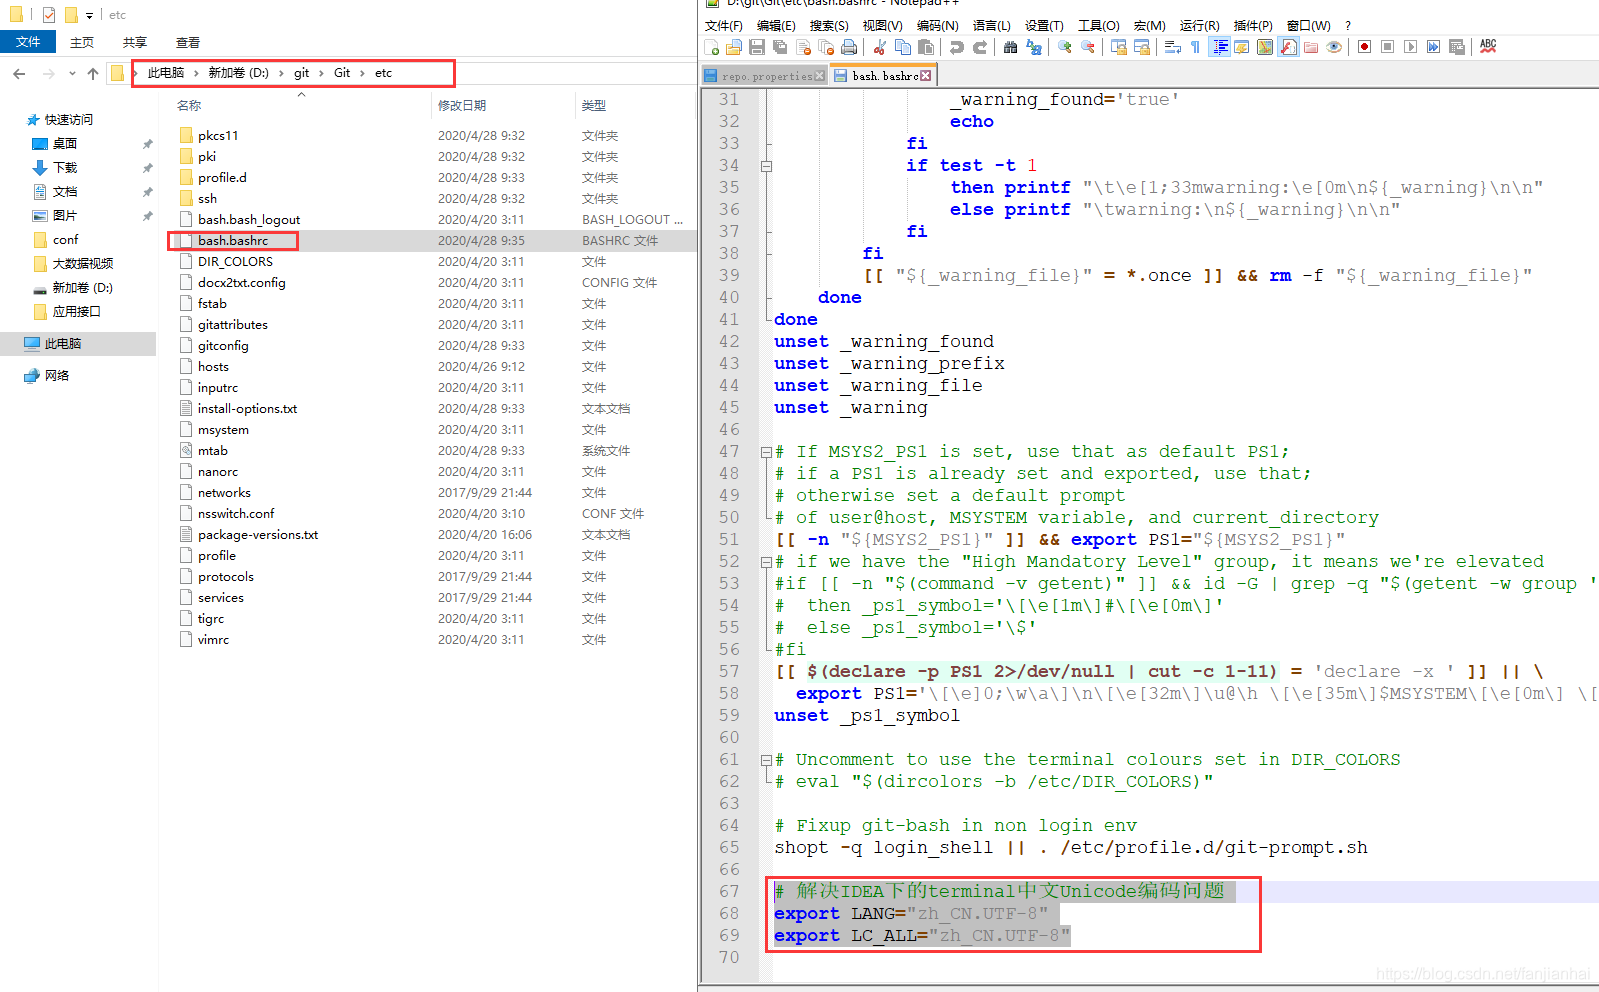The height and width of the screenshot is (992, 1599).
Task: Close the current document via the toolbar icon
Action: click(x=803, y=47)
